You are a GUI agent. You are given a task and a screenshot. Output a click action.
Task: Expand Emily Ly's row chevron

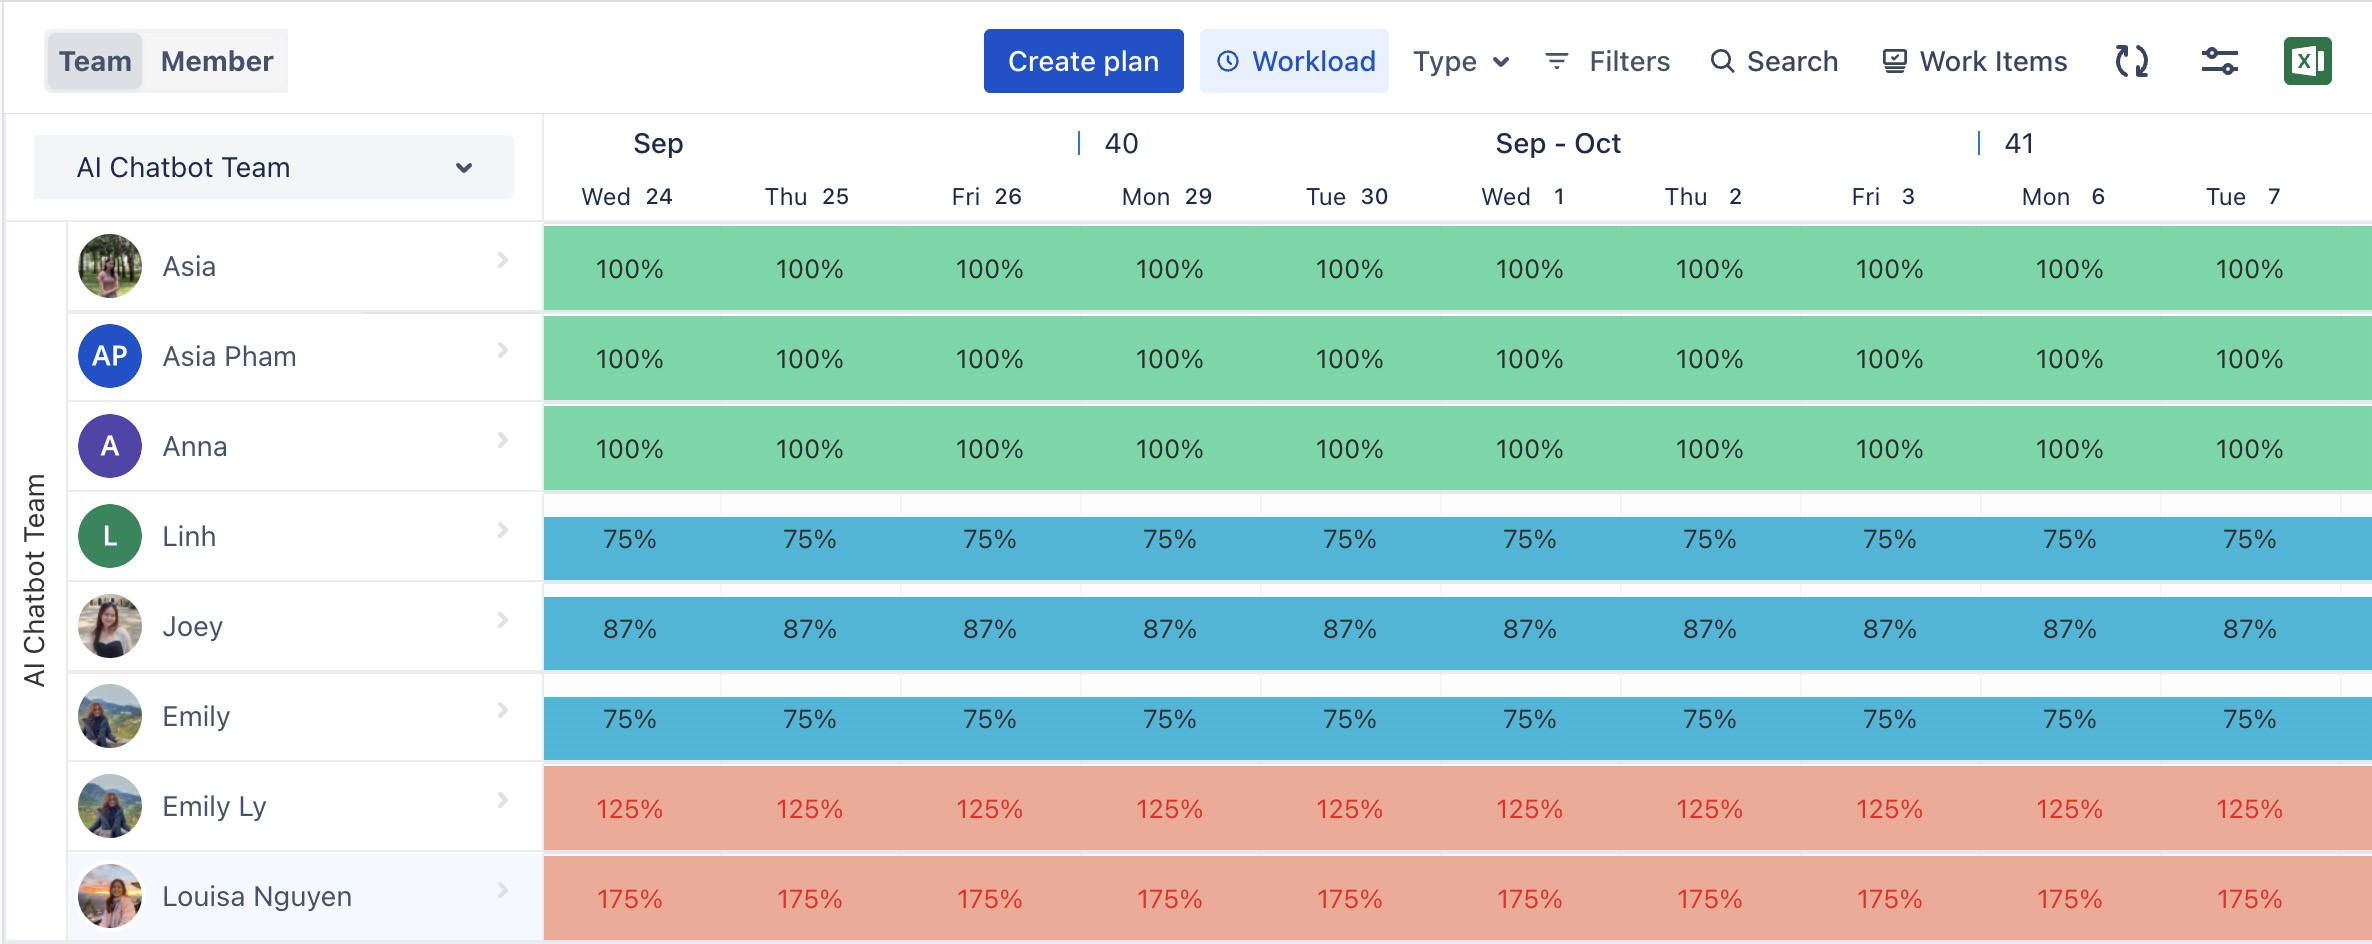[x=503, y=800]
